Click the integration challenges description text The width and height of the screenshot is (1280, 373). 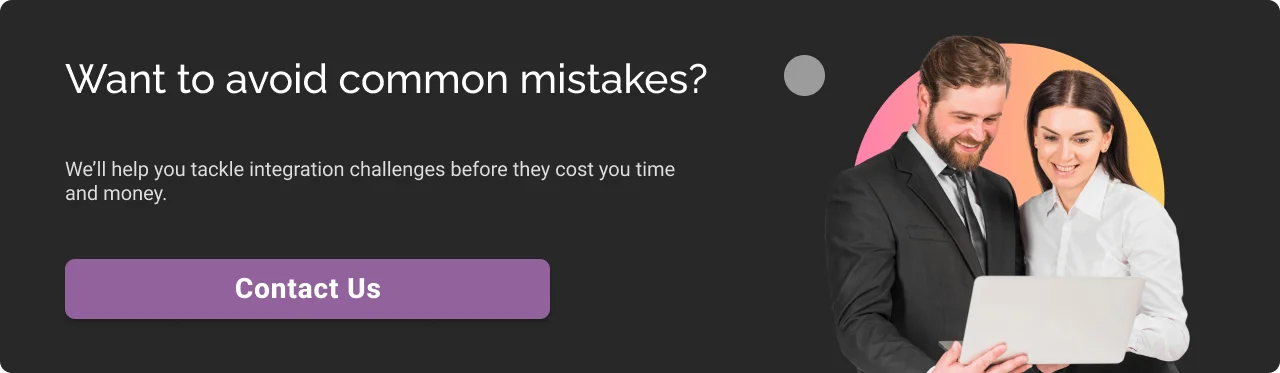coord(370,181)
